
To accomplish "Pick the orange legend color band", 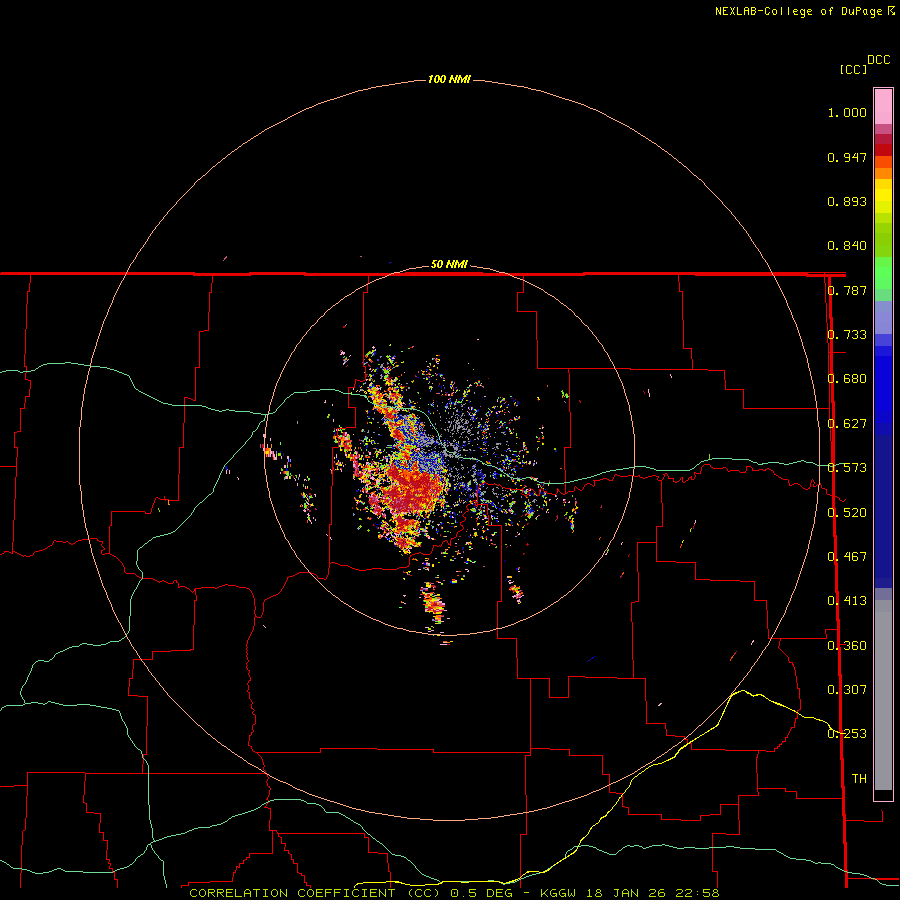I will (x=883, y=173).
